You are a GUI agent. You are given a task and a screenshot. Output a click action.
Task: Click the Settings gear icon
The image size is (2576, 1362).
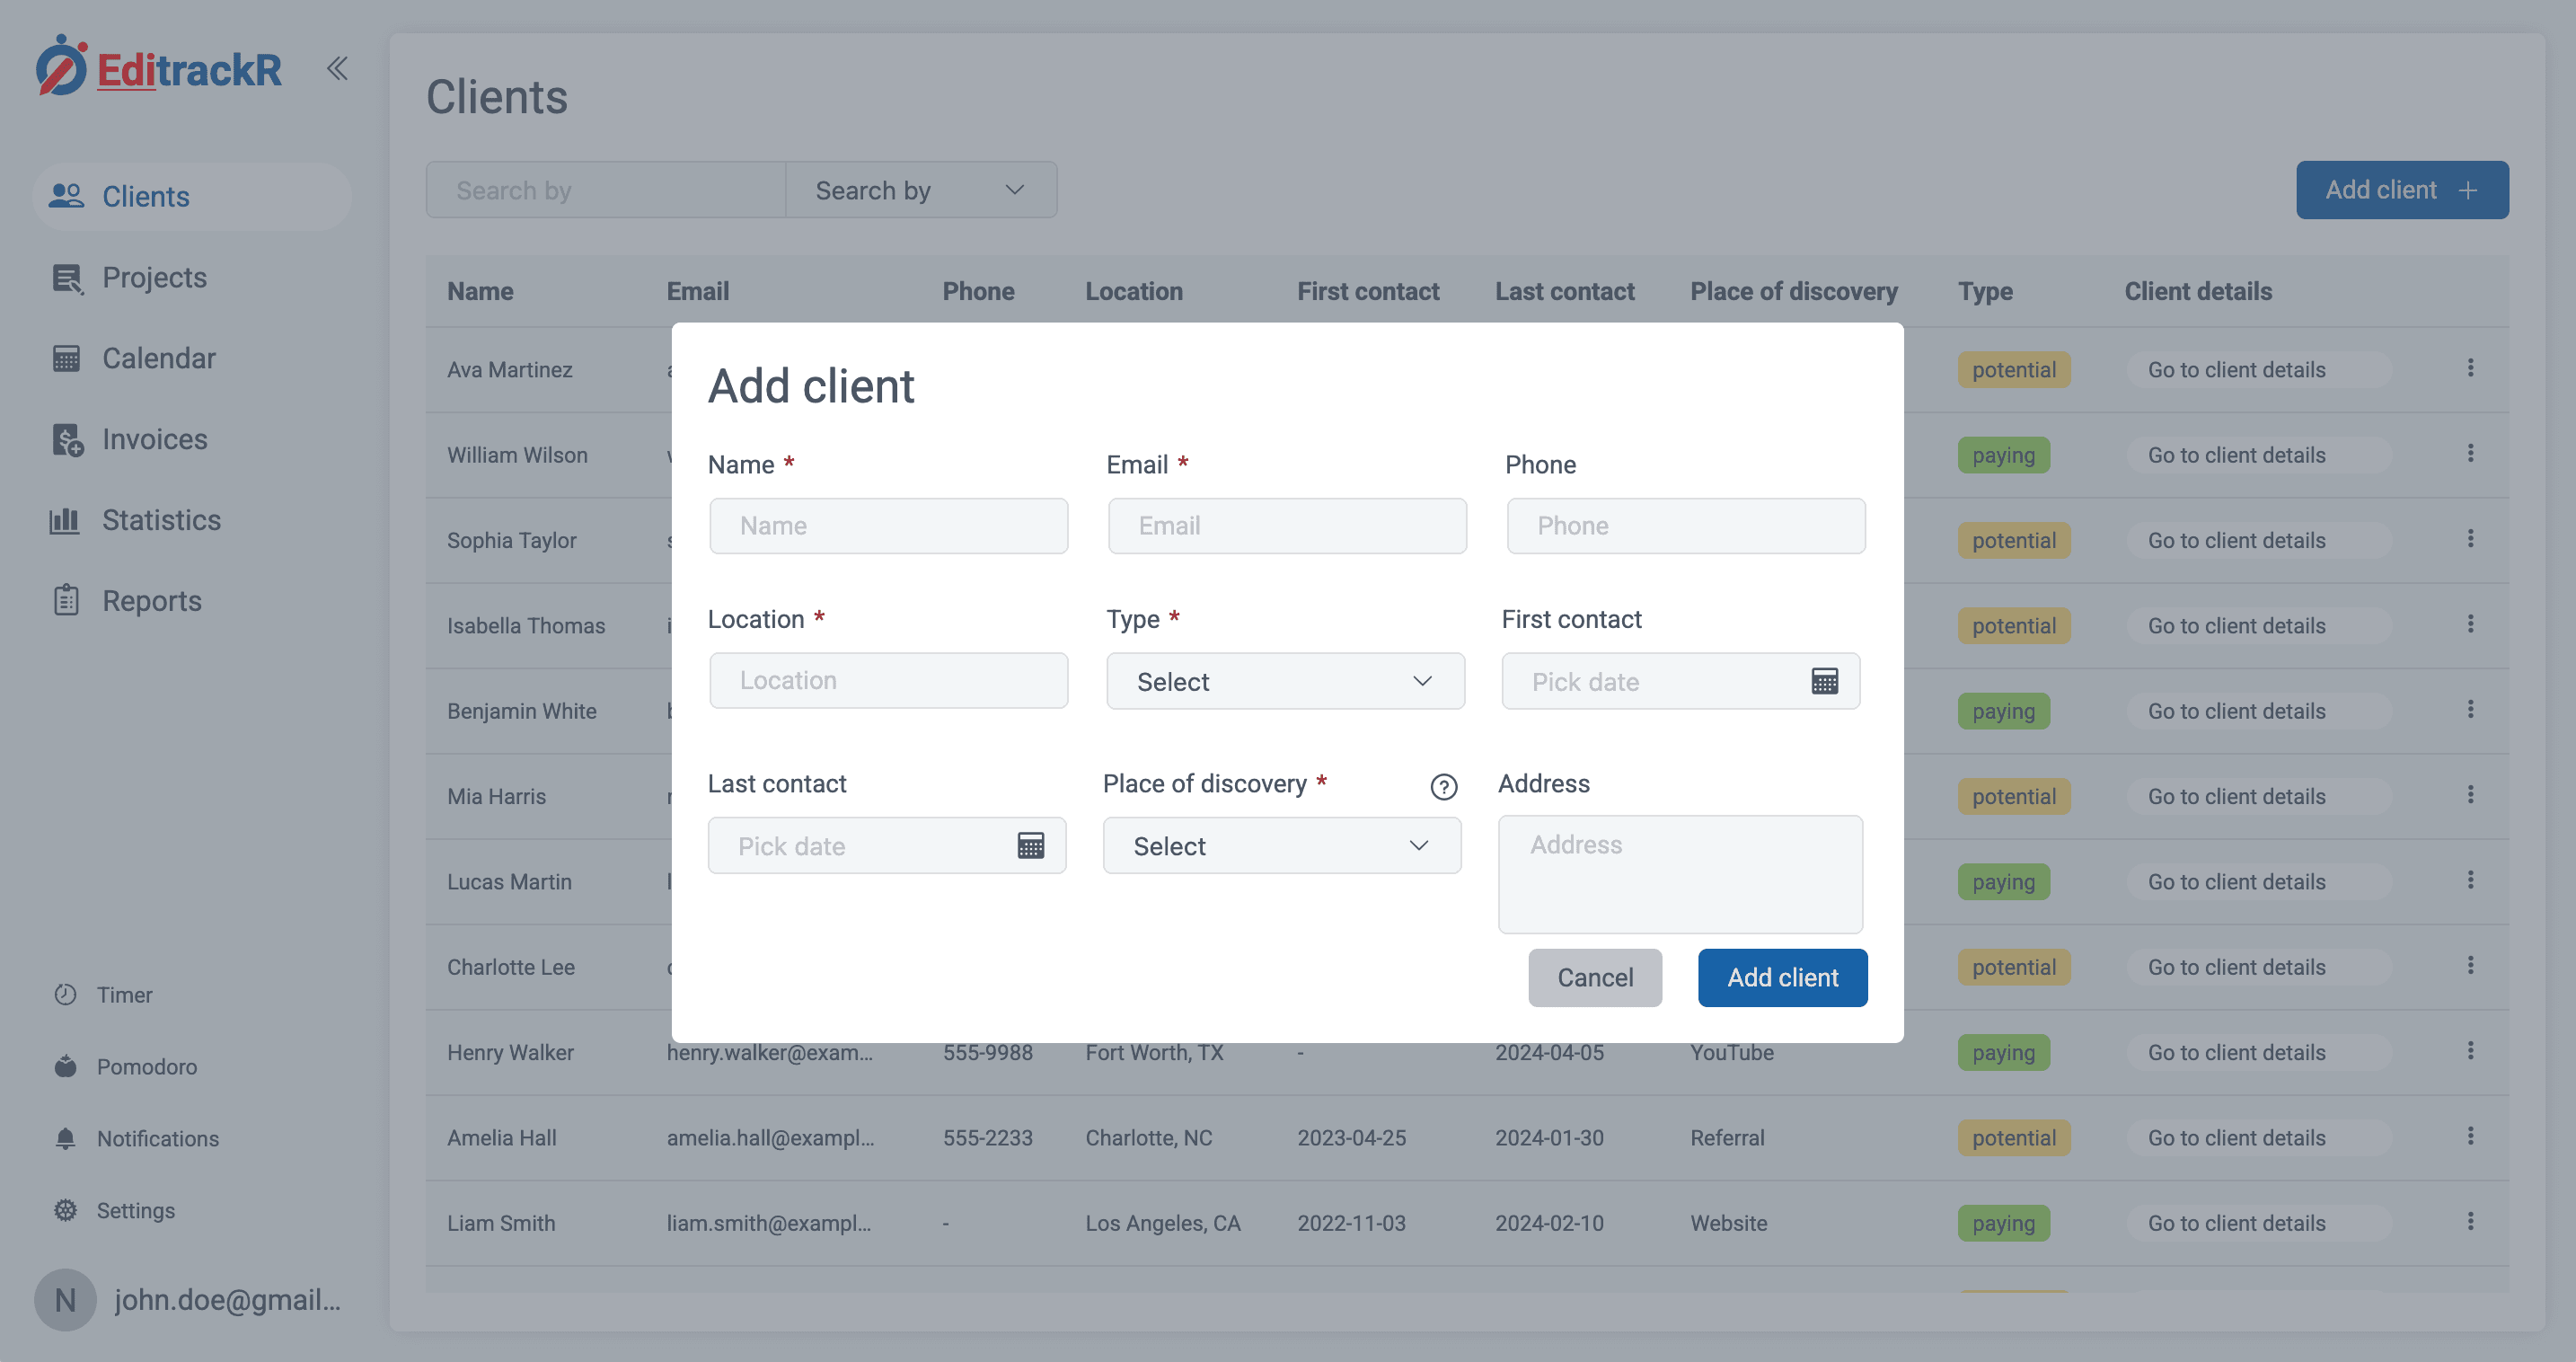pos(66,1210)
